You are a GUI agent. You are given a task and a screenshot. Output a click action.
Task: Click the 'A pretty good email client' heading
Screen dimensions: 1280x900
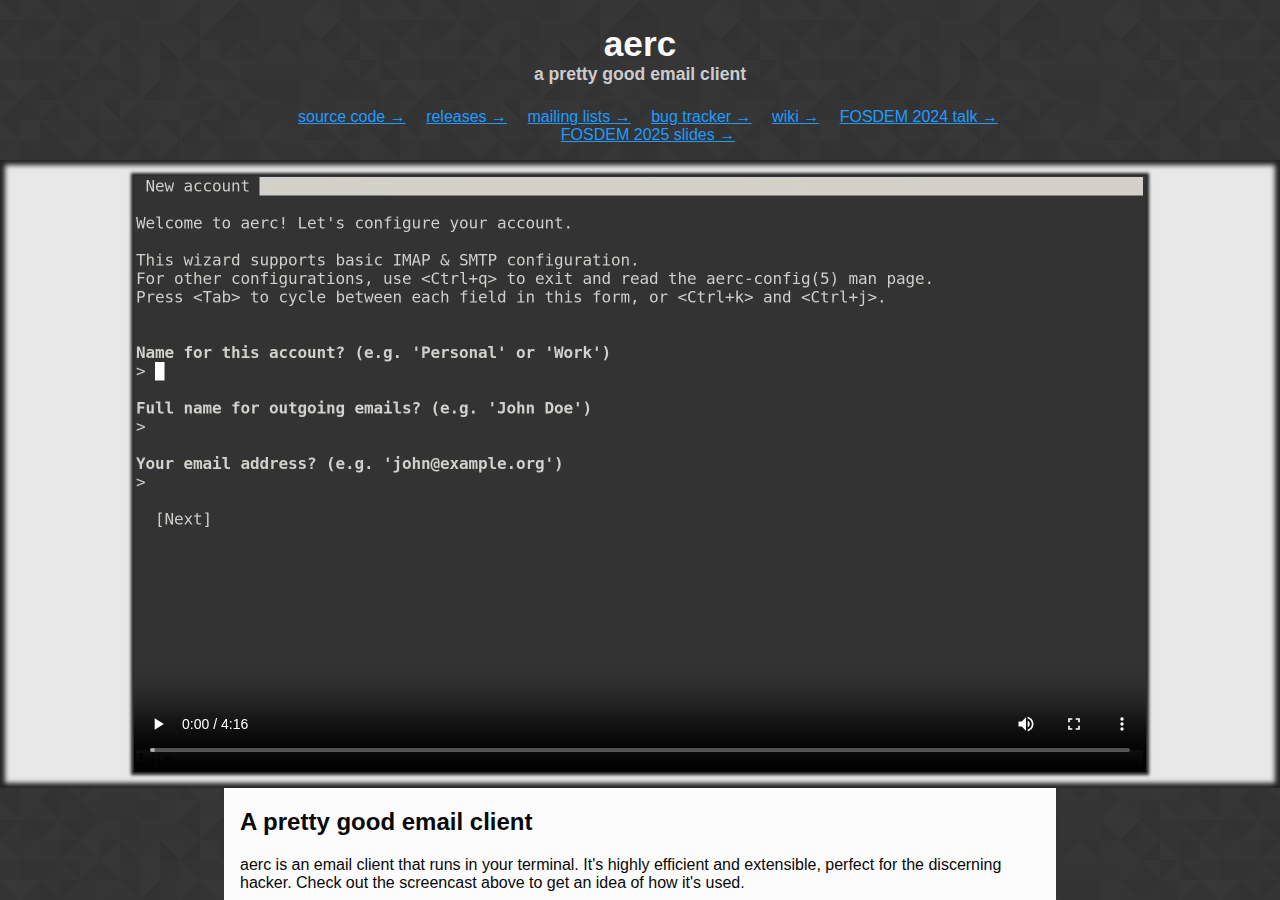point(386,822)
